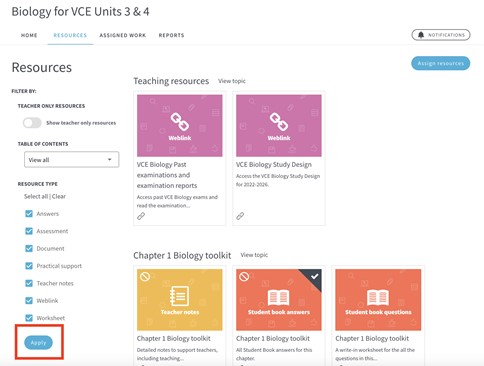Viewport: 484px width, 366px height.
Task: Click link icon under VCE Biology Study Design
Action: [x=240, y=216]
